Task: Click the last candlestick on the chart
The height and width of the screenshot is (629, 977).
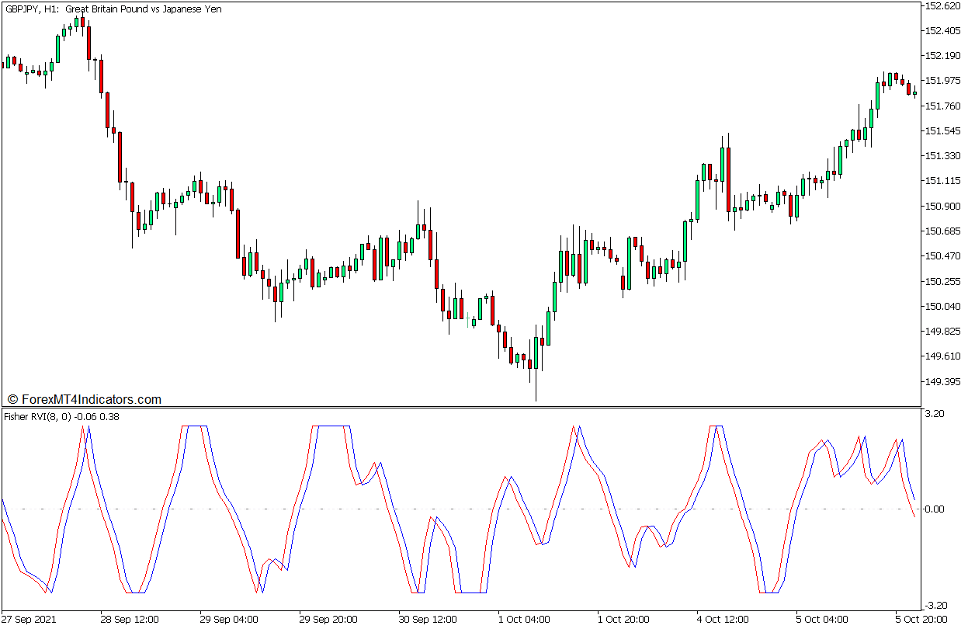Action: coord(914,93)
